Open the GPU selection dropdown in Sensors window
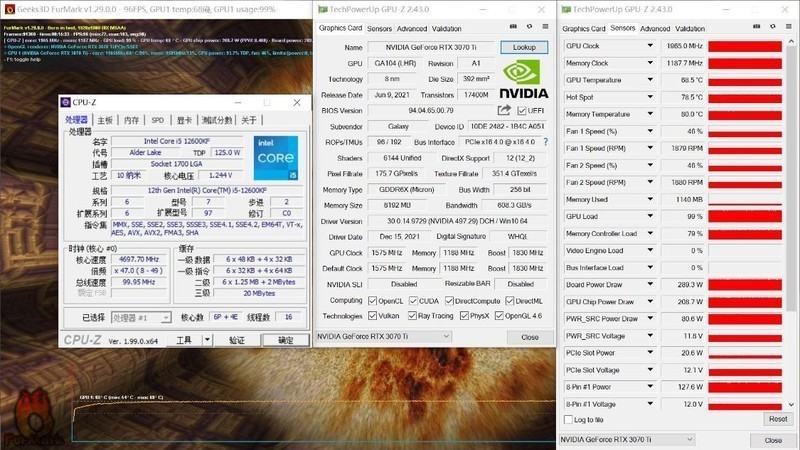 (x=627, y=439)
